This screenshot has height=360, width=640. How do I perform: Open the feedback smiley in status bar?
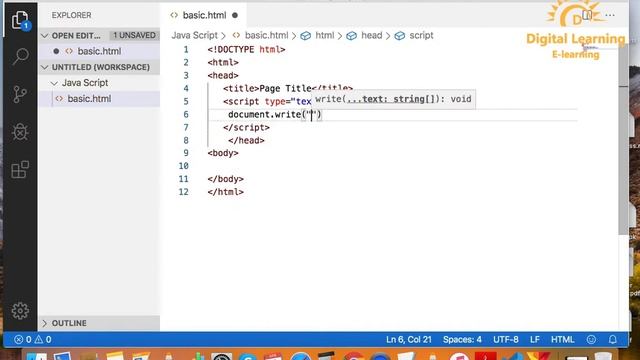[591, 340]
